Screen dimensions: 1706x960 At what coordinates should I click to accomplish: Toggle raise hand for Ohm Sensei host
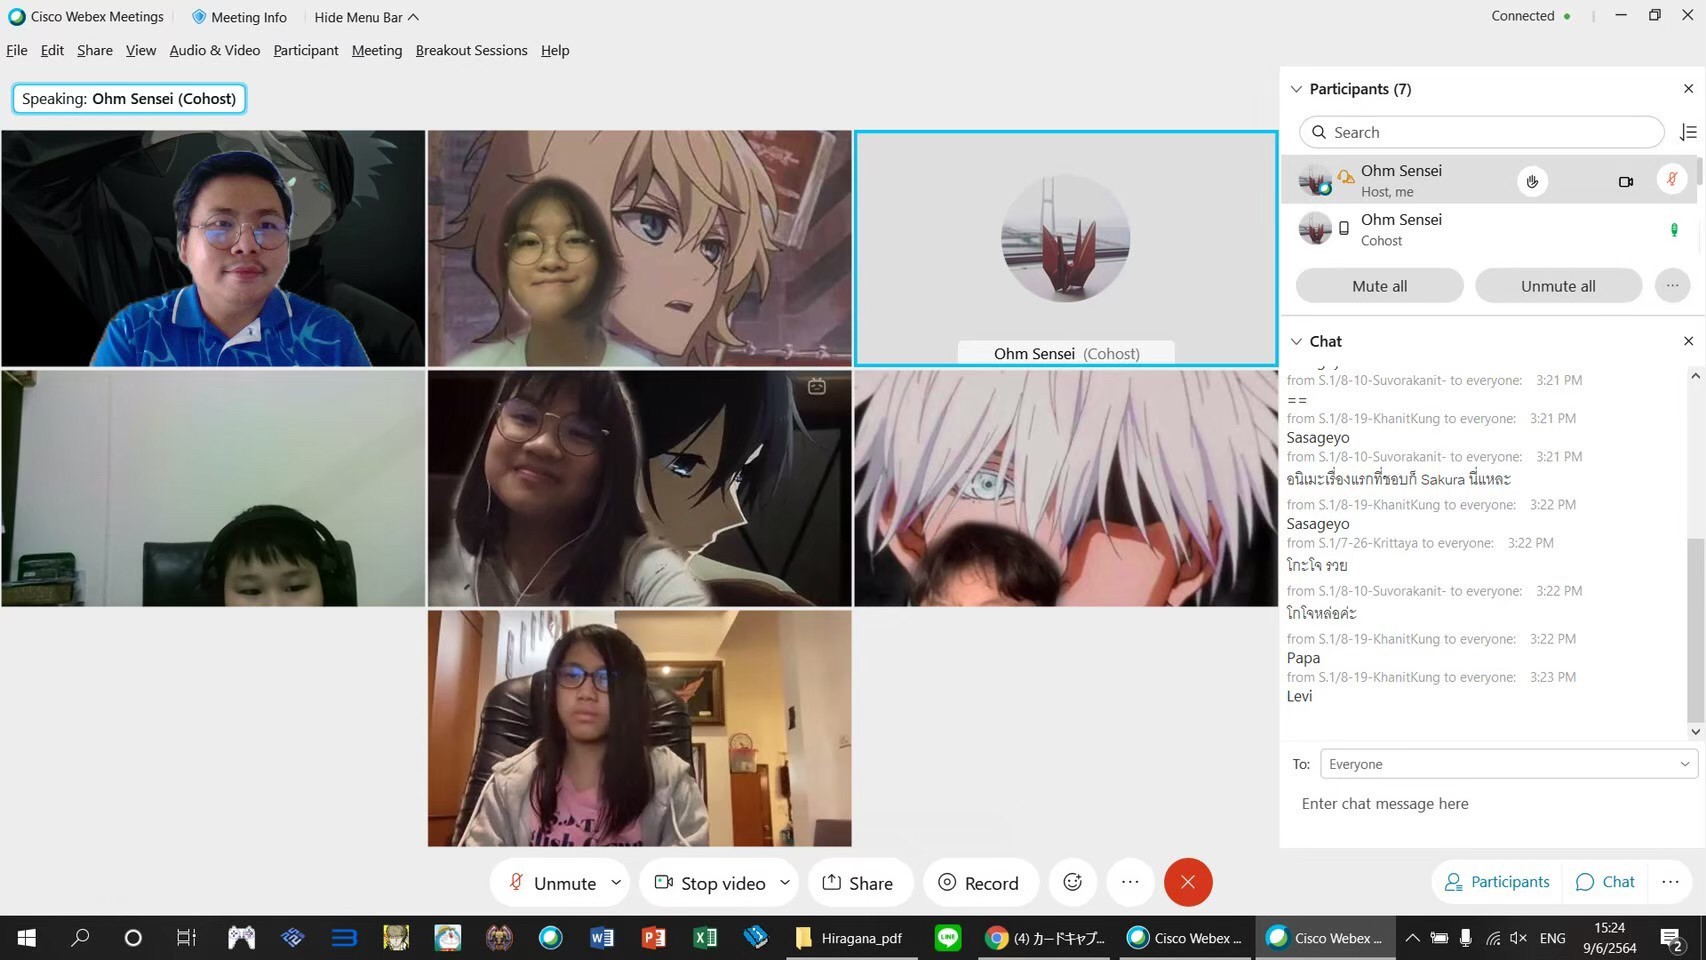point(1532,181)
